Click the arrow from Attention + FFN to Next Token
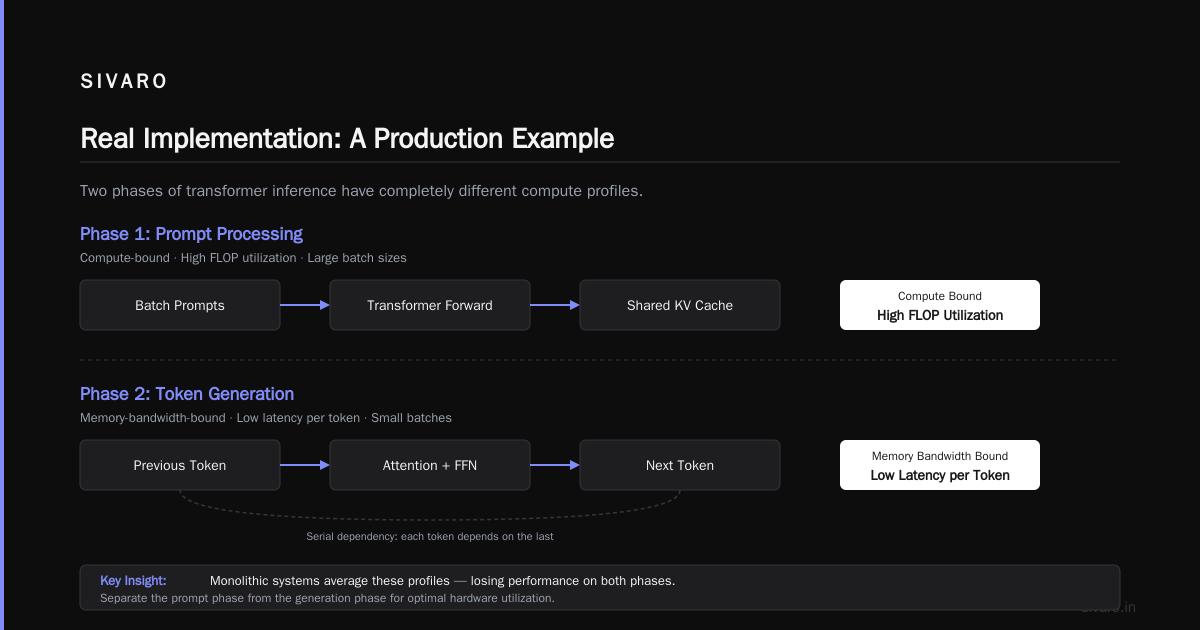 point(555,465)
